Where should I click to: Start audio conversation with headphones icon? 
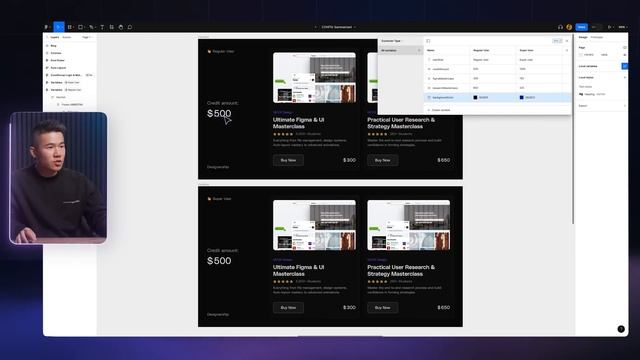point(560,27)
